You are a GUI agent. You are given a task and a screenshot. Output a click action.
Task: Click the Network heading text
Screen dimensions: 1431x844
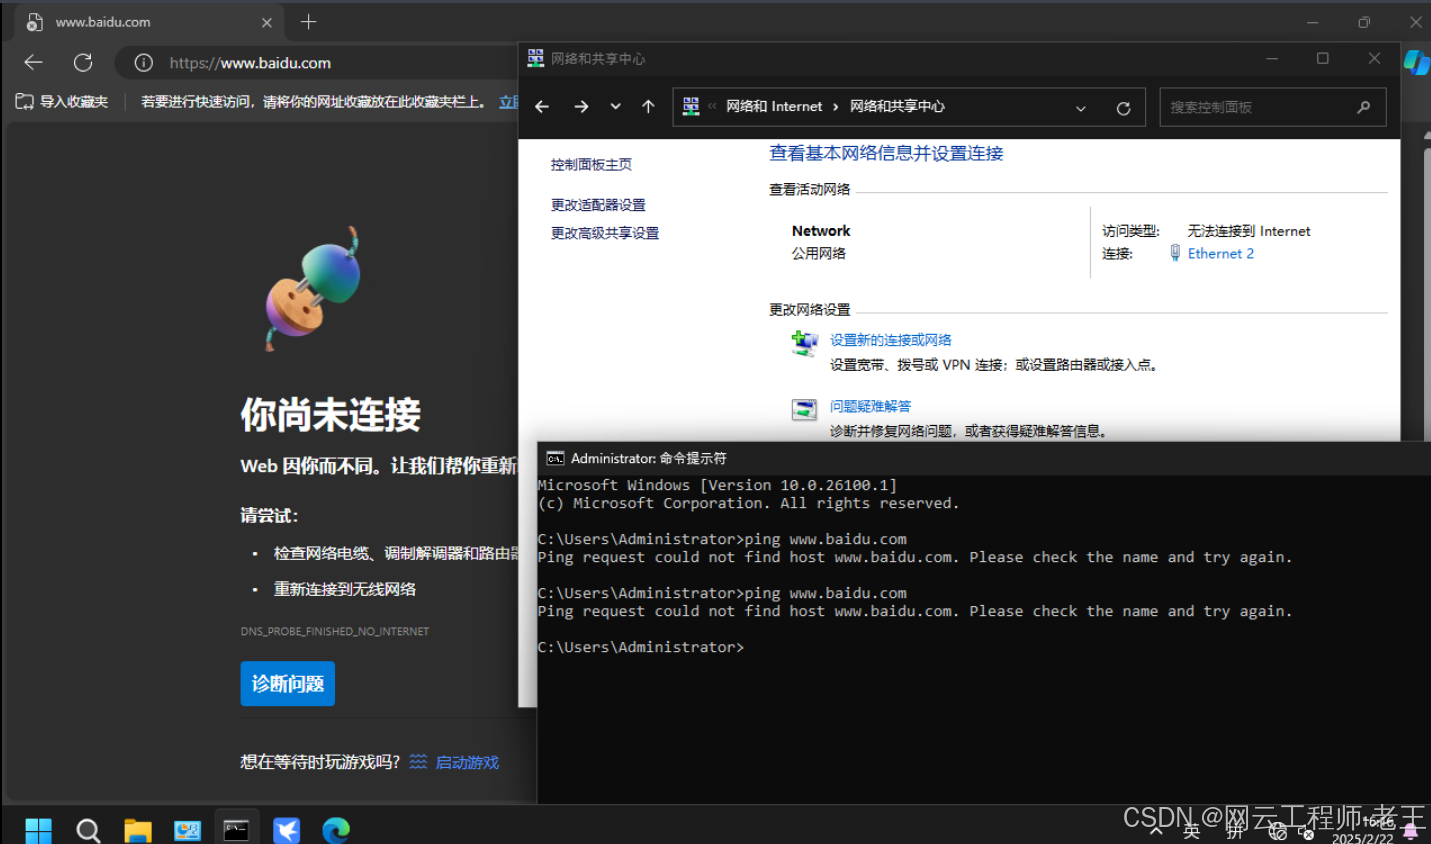click(821, 231)
